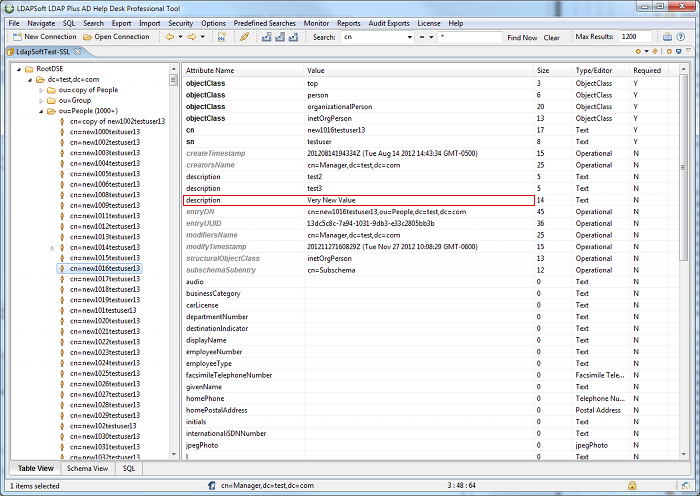
Task: Click the orange circle icon in view toolbar
Action: (638, 51)
